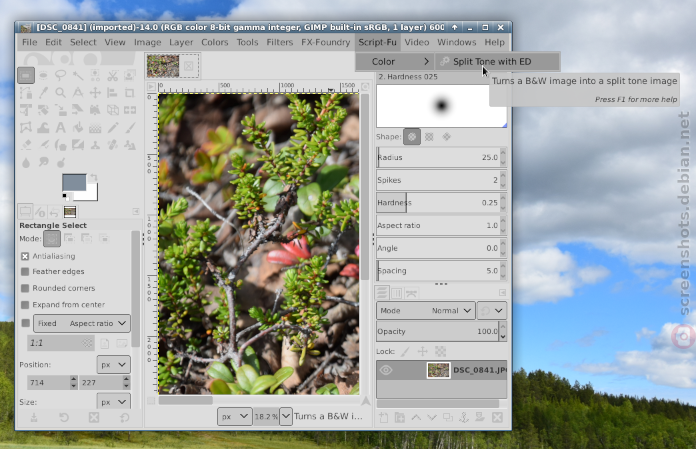Select the Color Picker eyedropper tool

click(43, 93)
